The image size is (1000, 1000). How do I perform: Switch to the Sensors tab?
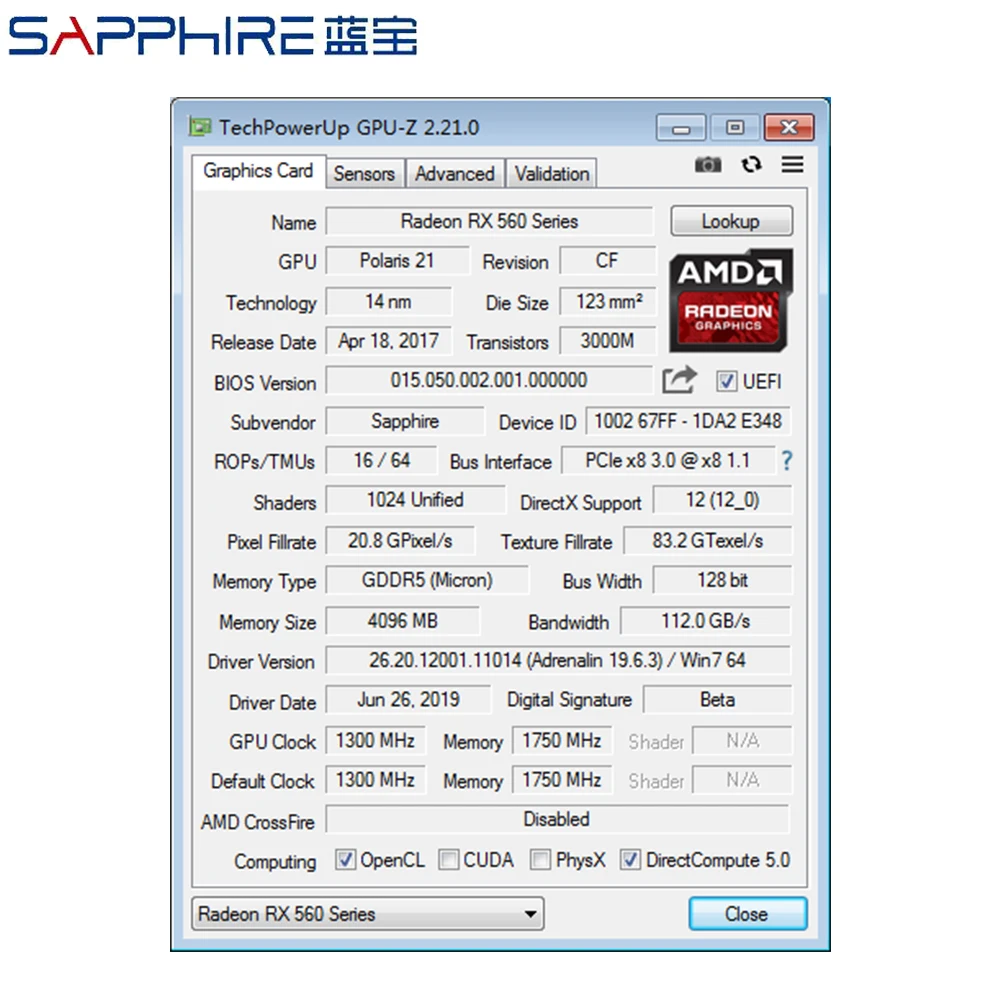click(364, 173)
